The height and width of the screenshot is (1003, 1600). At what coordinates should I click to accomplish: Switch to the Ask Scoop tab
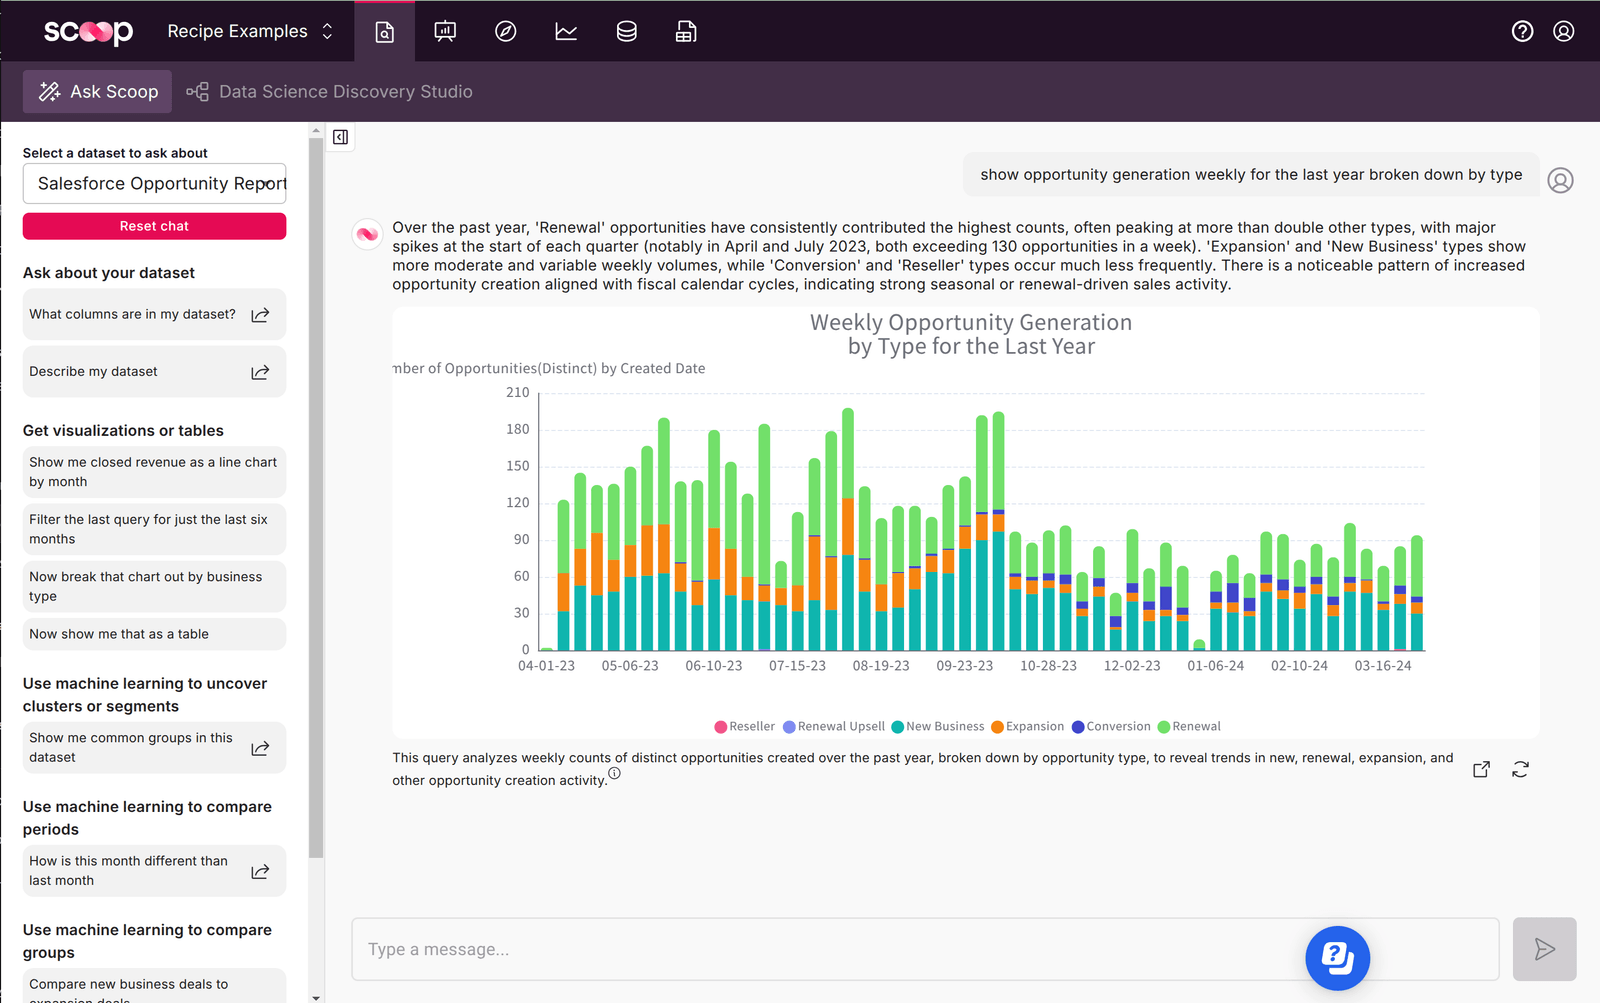pyautogui.click(x=96, y=91)
